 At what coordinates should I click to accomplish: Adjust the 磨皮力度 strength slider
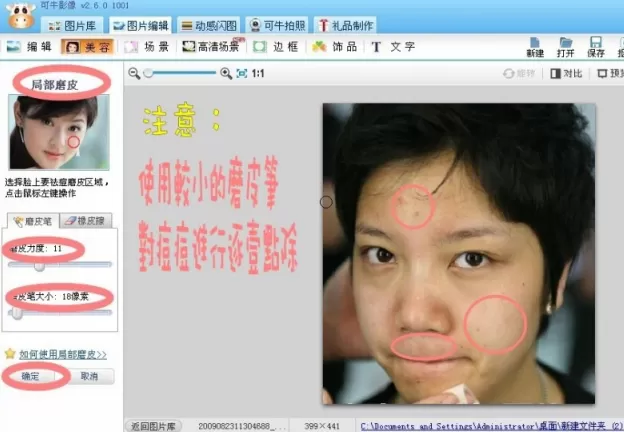(39, 266)
